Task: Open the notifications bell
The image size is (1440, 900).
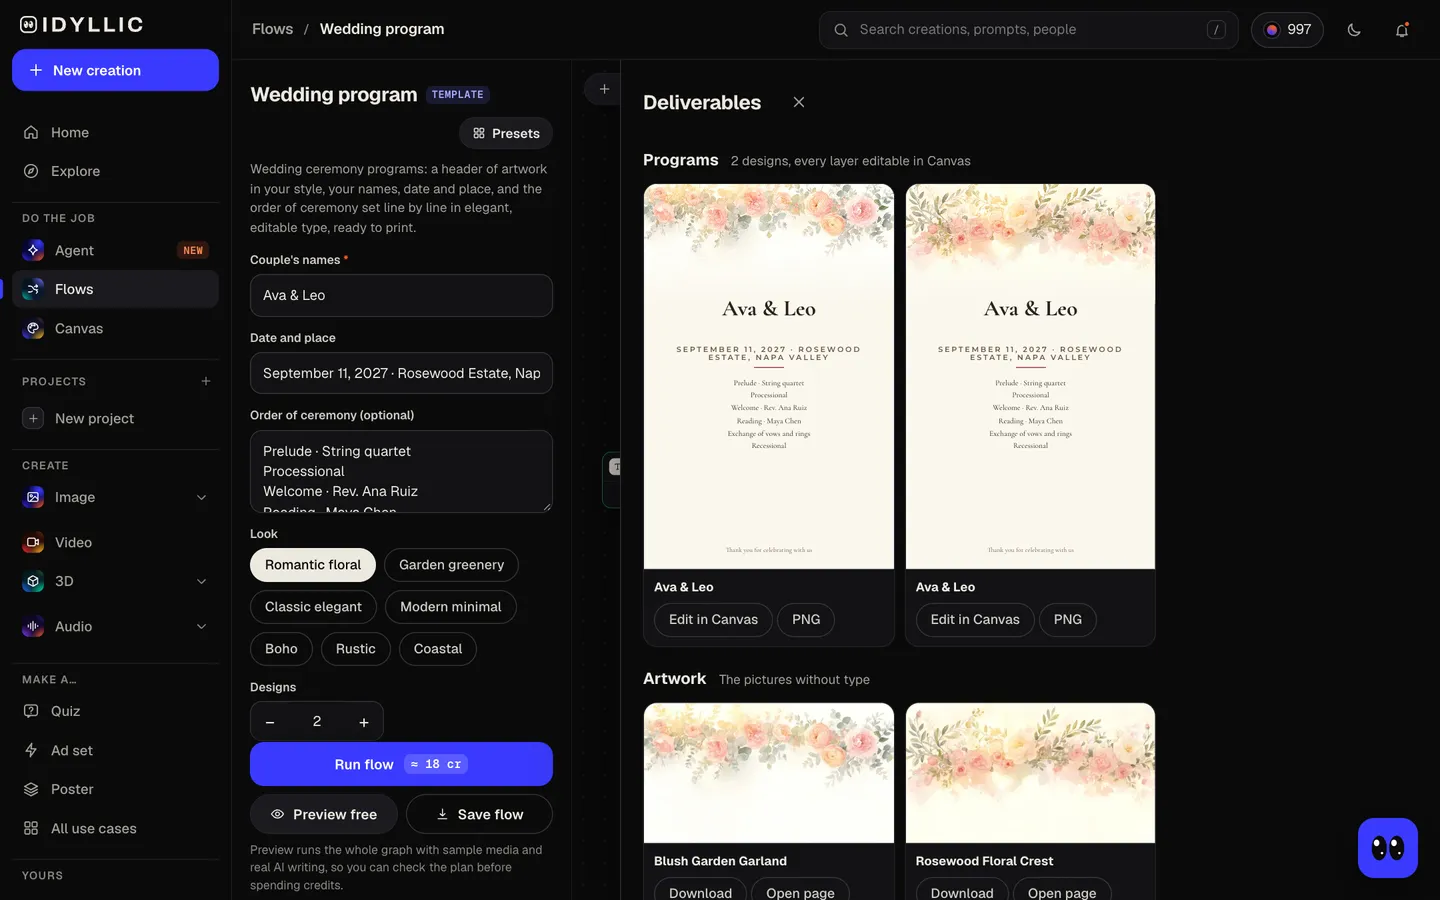Action: pyautogui.click(x=1402, y=30)
